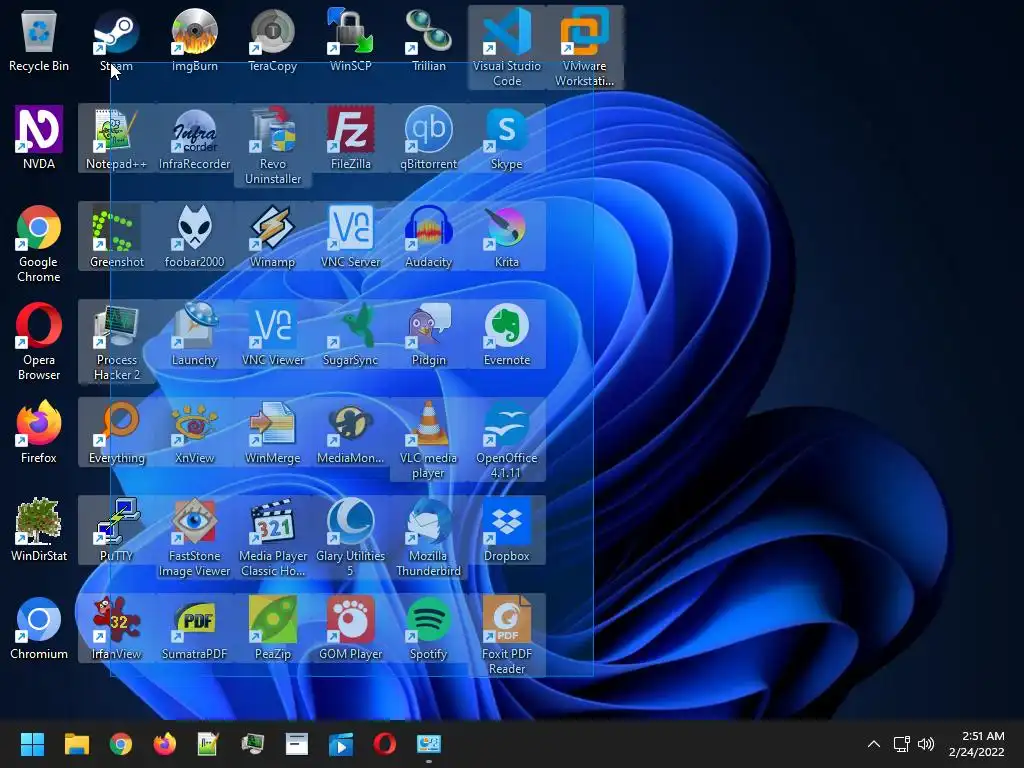Image resolution: width=1024 pixels, height=768 pixels.
Task: Select the PuTTY desktop shortcut
Action: click(116, 530)
